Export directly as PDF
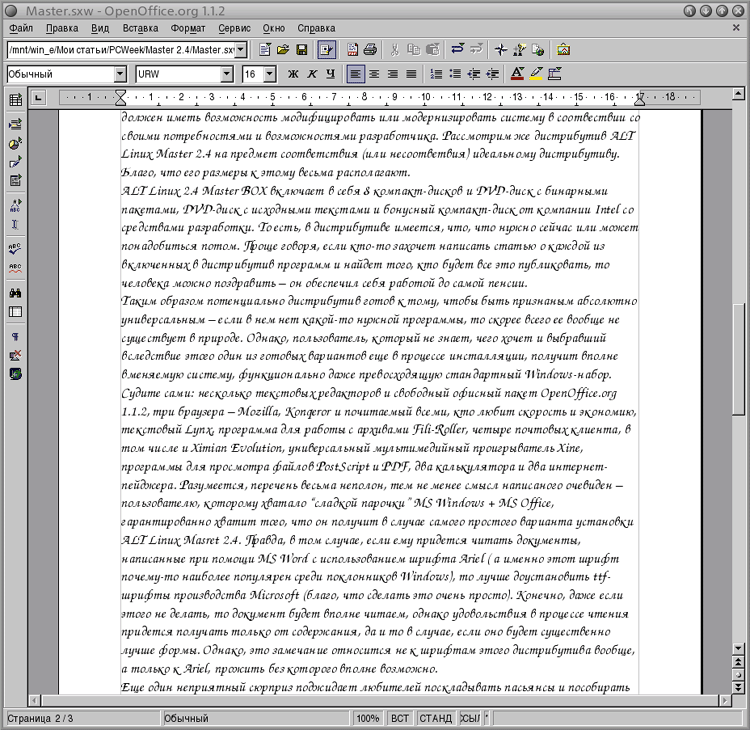Image resolution: width=750 pixels, height=730 pixels. point(353,49)
